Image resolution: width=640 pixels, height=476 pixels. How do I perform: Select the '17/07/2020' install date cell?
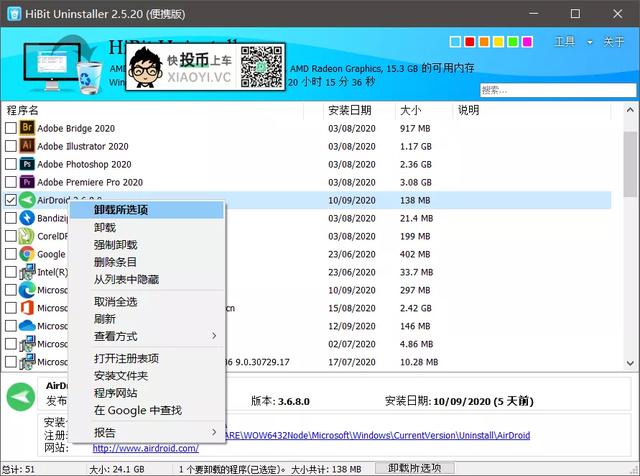click(x=352, y=362)
